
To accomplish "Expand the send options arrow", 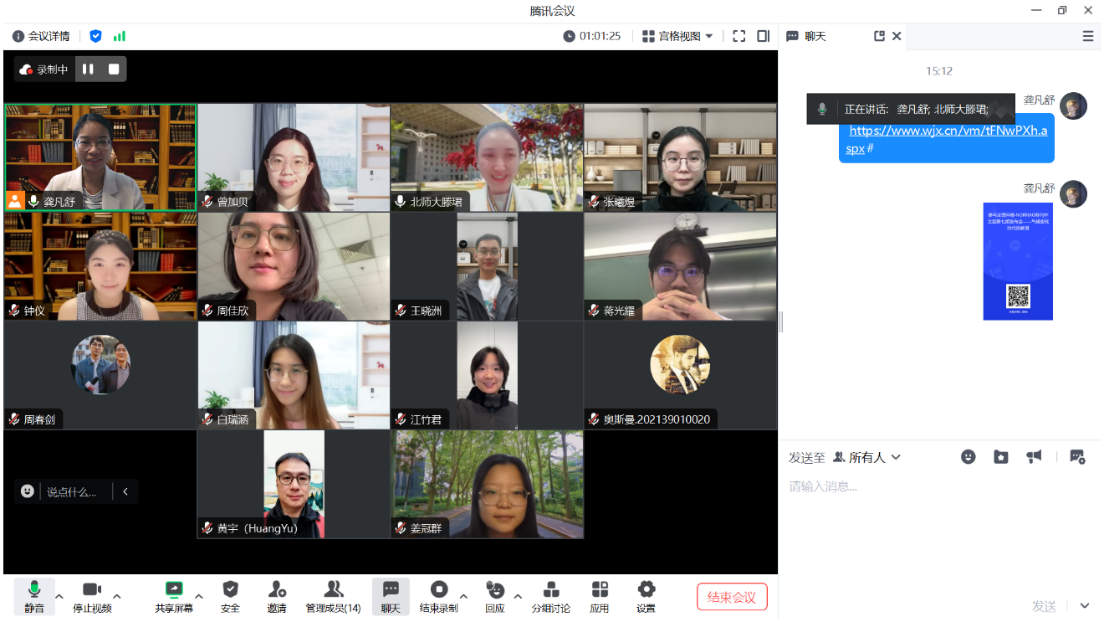I will 1084,606.
